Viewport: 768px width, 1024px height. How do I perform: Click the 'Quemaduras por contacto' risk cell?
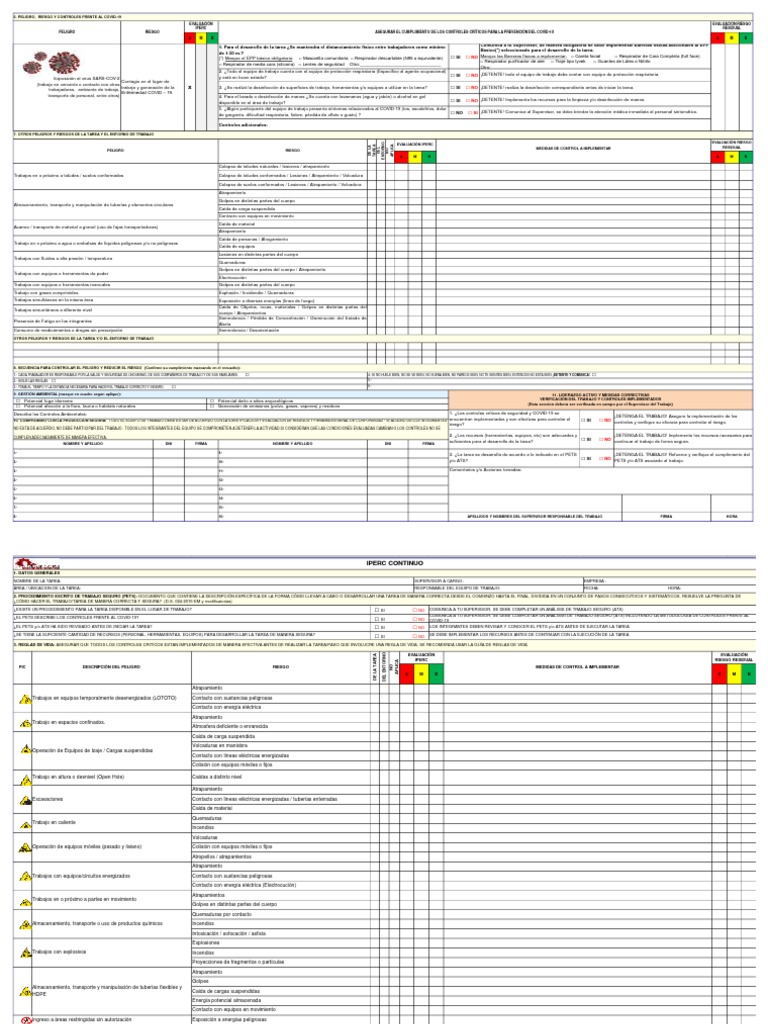(281, 914)
